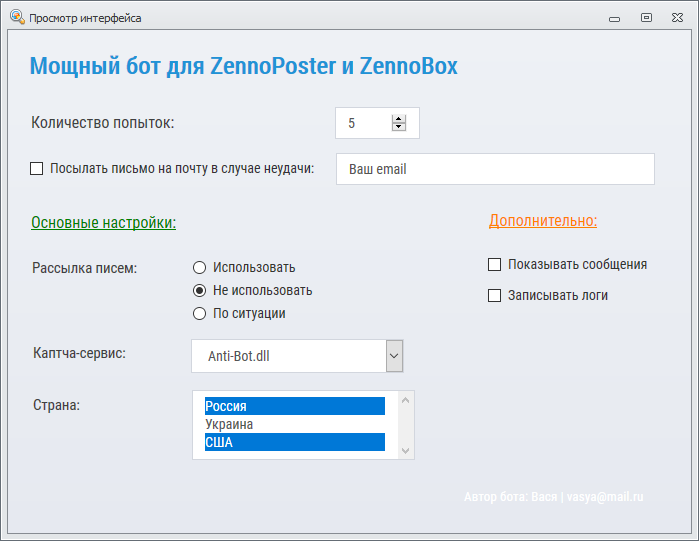Viewport: 699px width, 541px height.
Task: Select the 'Не использовать' radio option
Action: 199,291
